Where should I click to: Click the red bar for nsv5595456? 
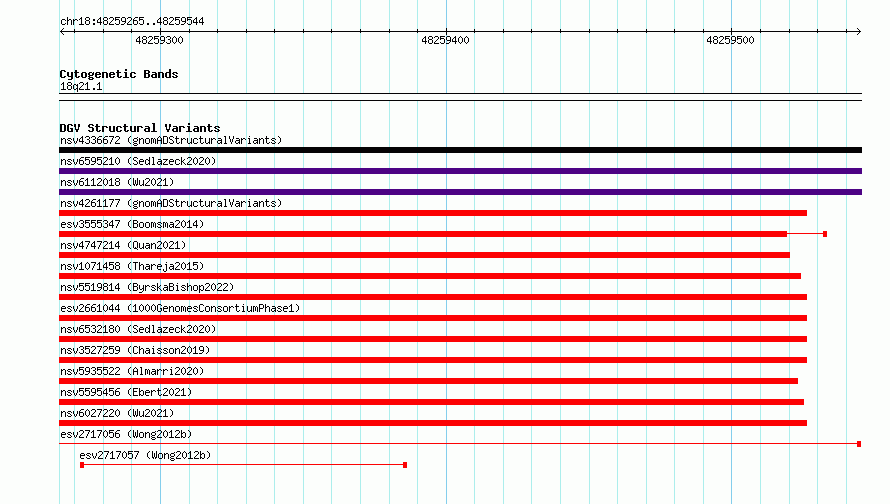(x=431, y=402)
